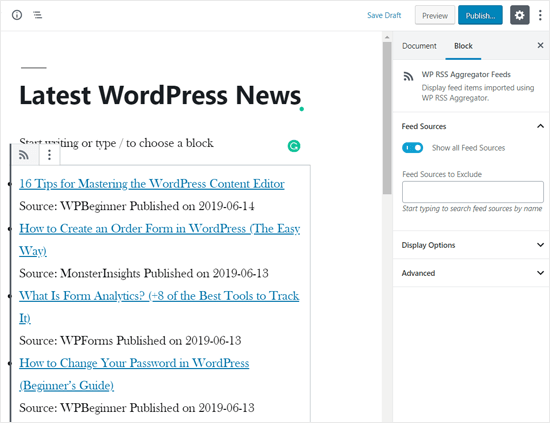Open How to Change Your Password link
Viewport: 550px width, 423px height.
coord(134,374)
